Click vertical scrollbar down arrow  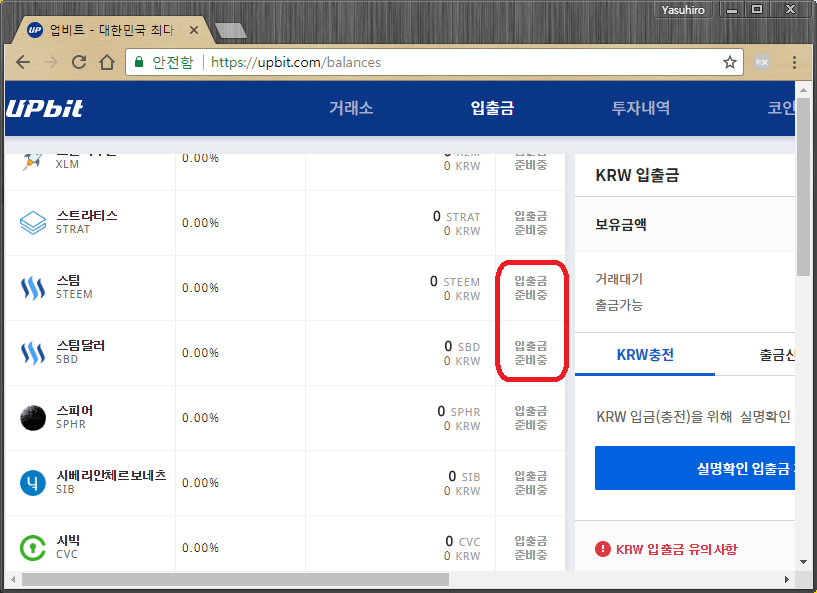(x=803, y=562)
